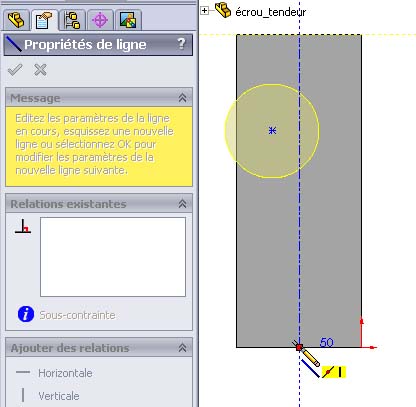Screen dimensions: 416x407
Task: Expand the écrou_tendeur tree node
Action: point(204,11)
